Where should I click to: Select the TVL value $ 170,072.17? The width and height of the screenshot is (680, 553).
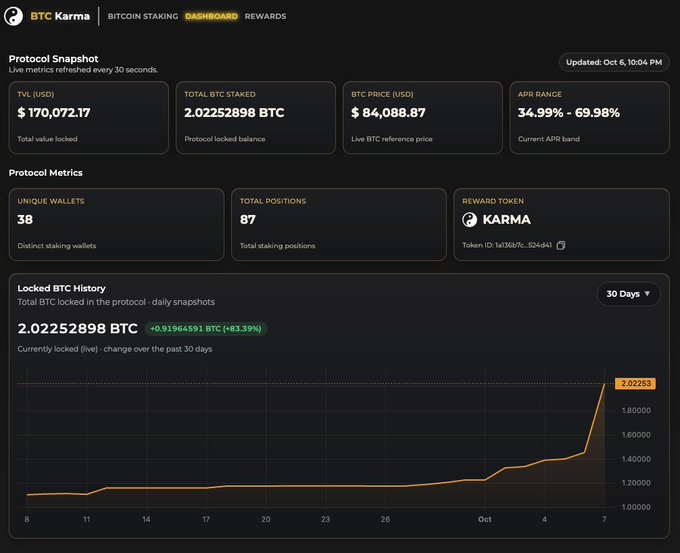coord(54,113)
